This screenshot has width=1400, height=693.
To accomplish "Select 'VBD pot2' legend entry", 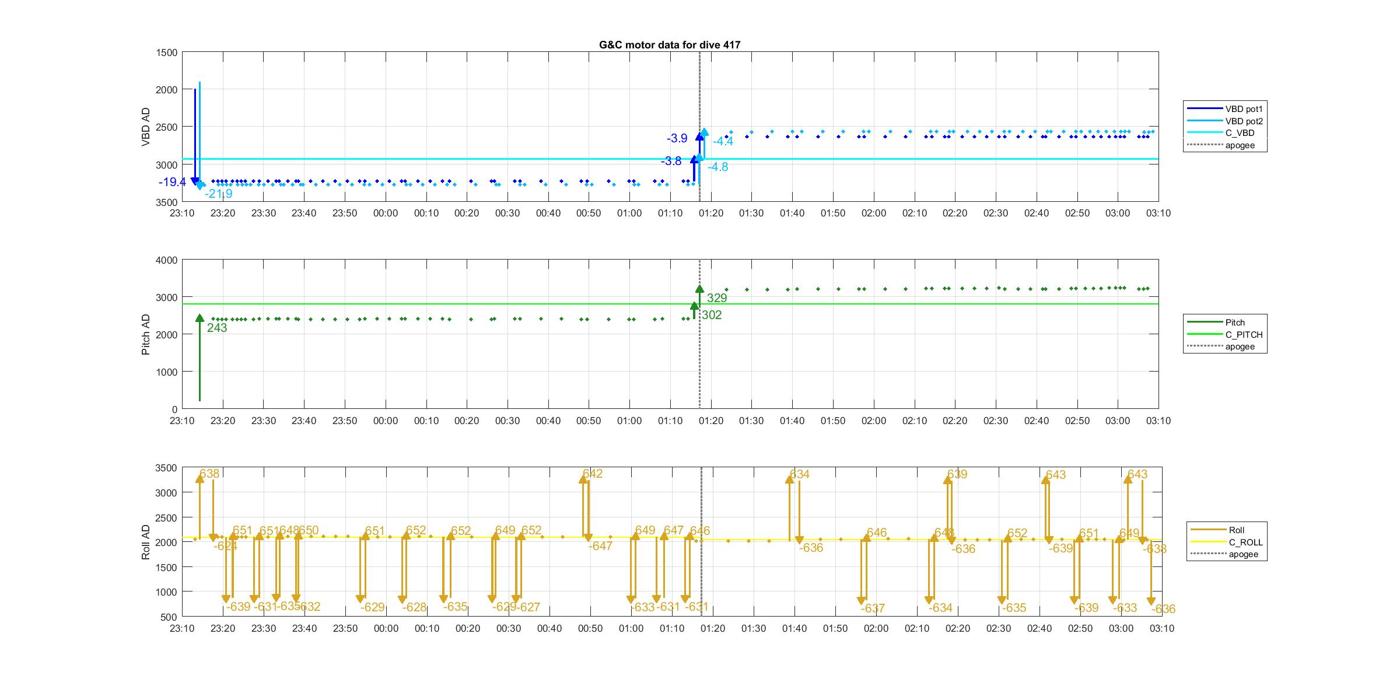I will 1246,121.
